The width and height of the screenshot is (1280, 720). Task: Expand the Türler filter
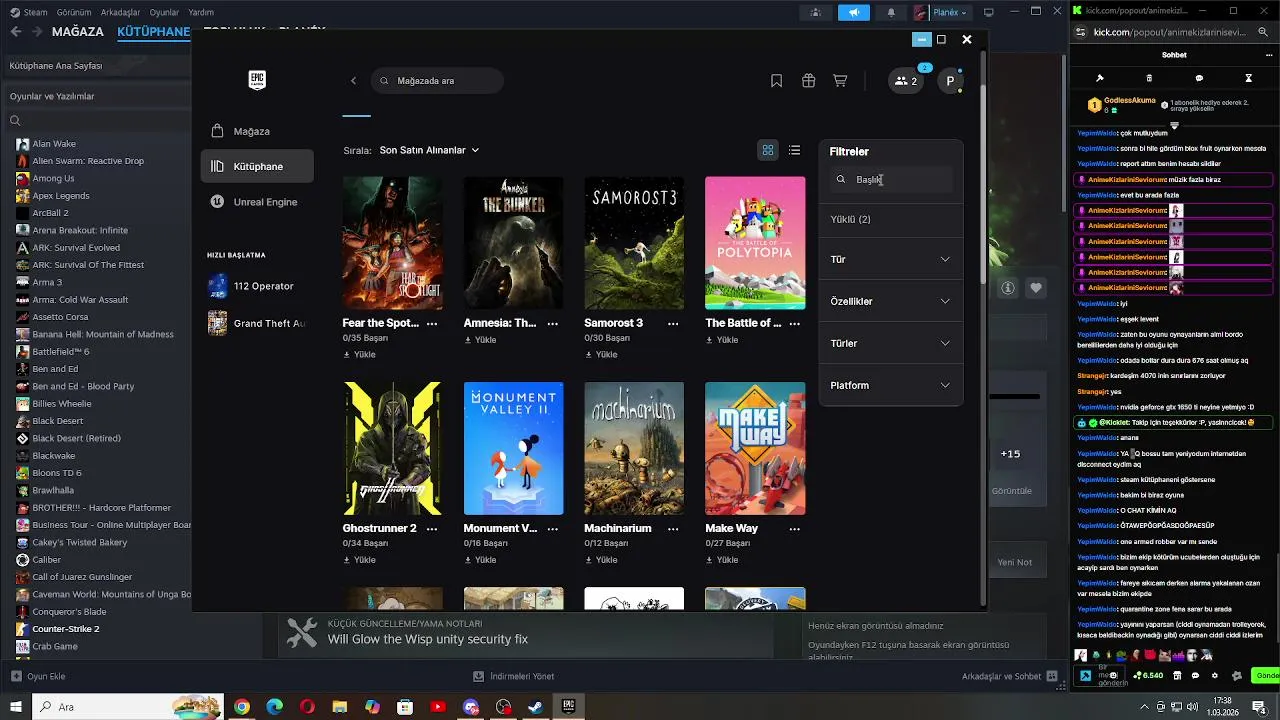click(890, 343)
